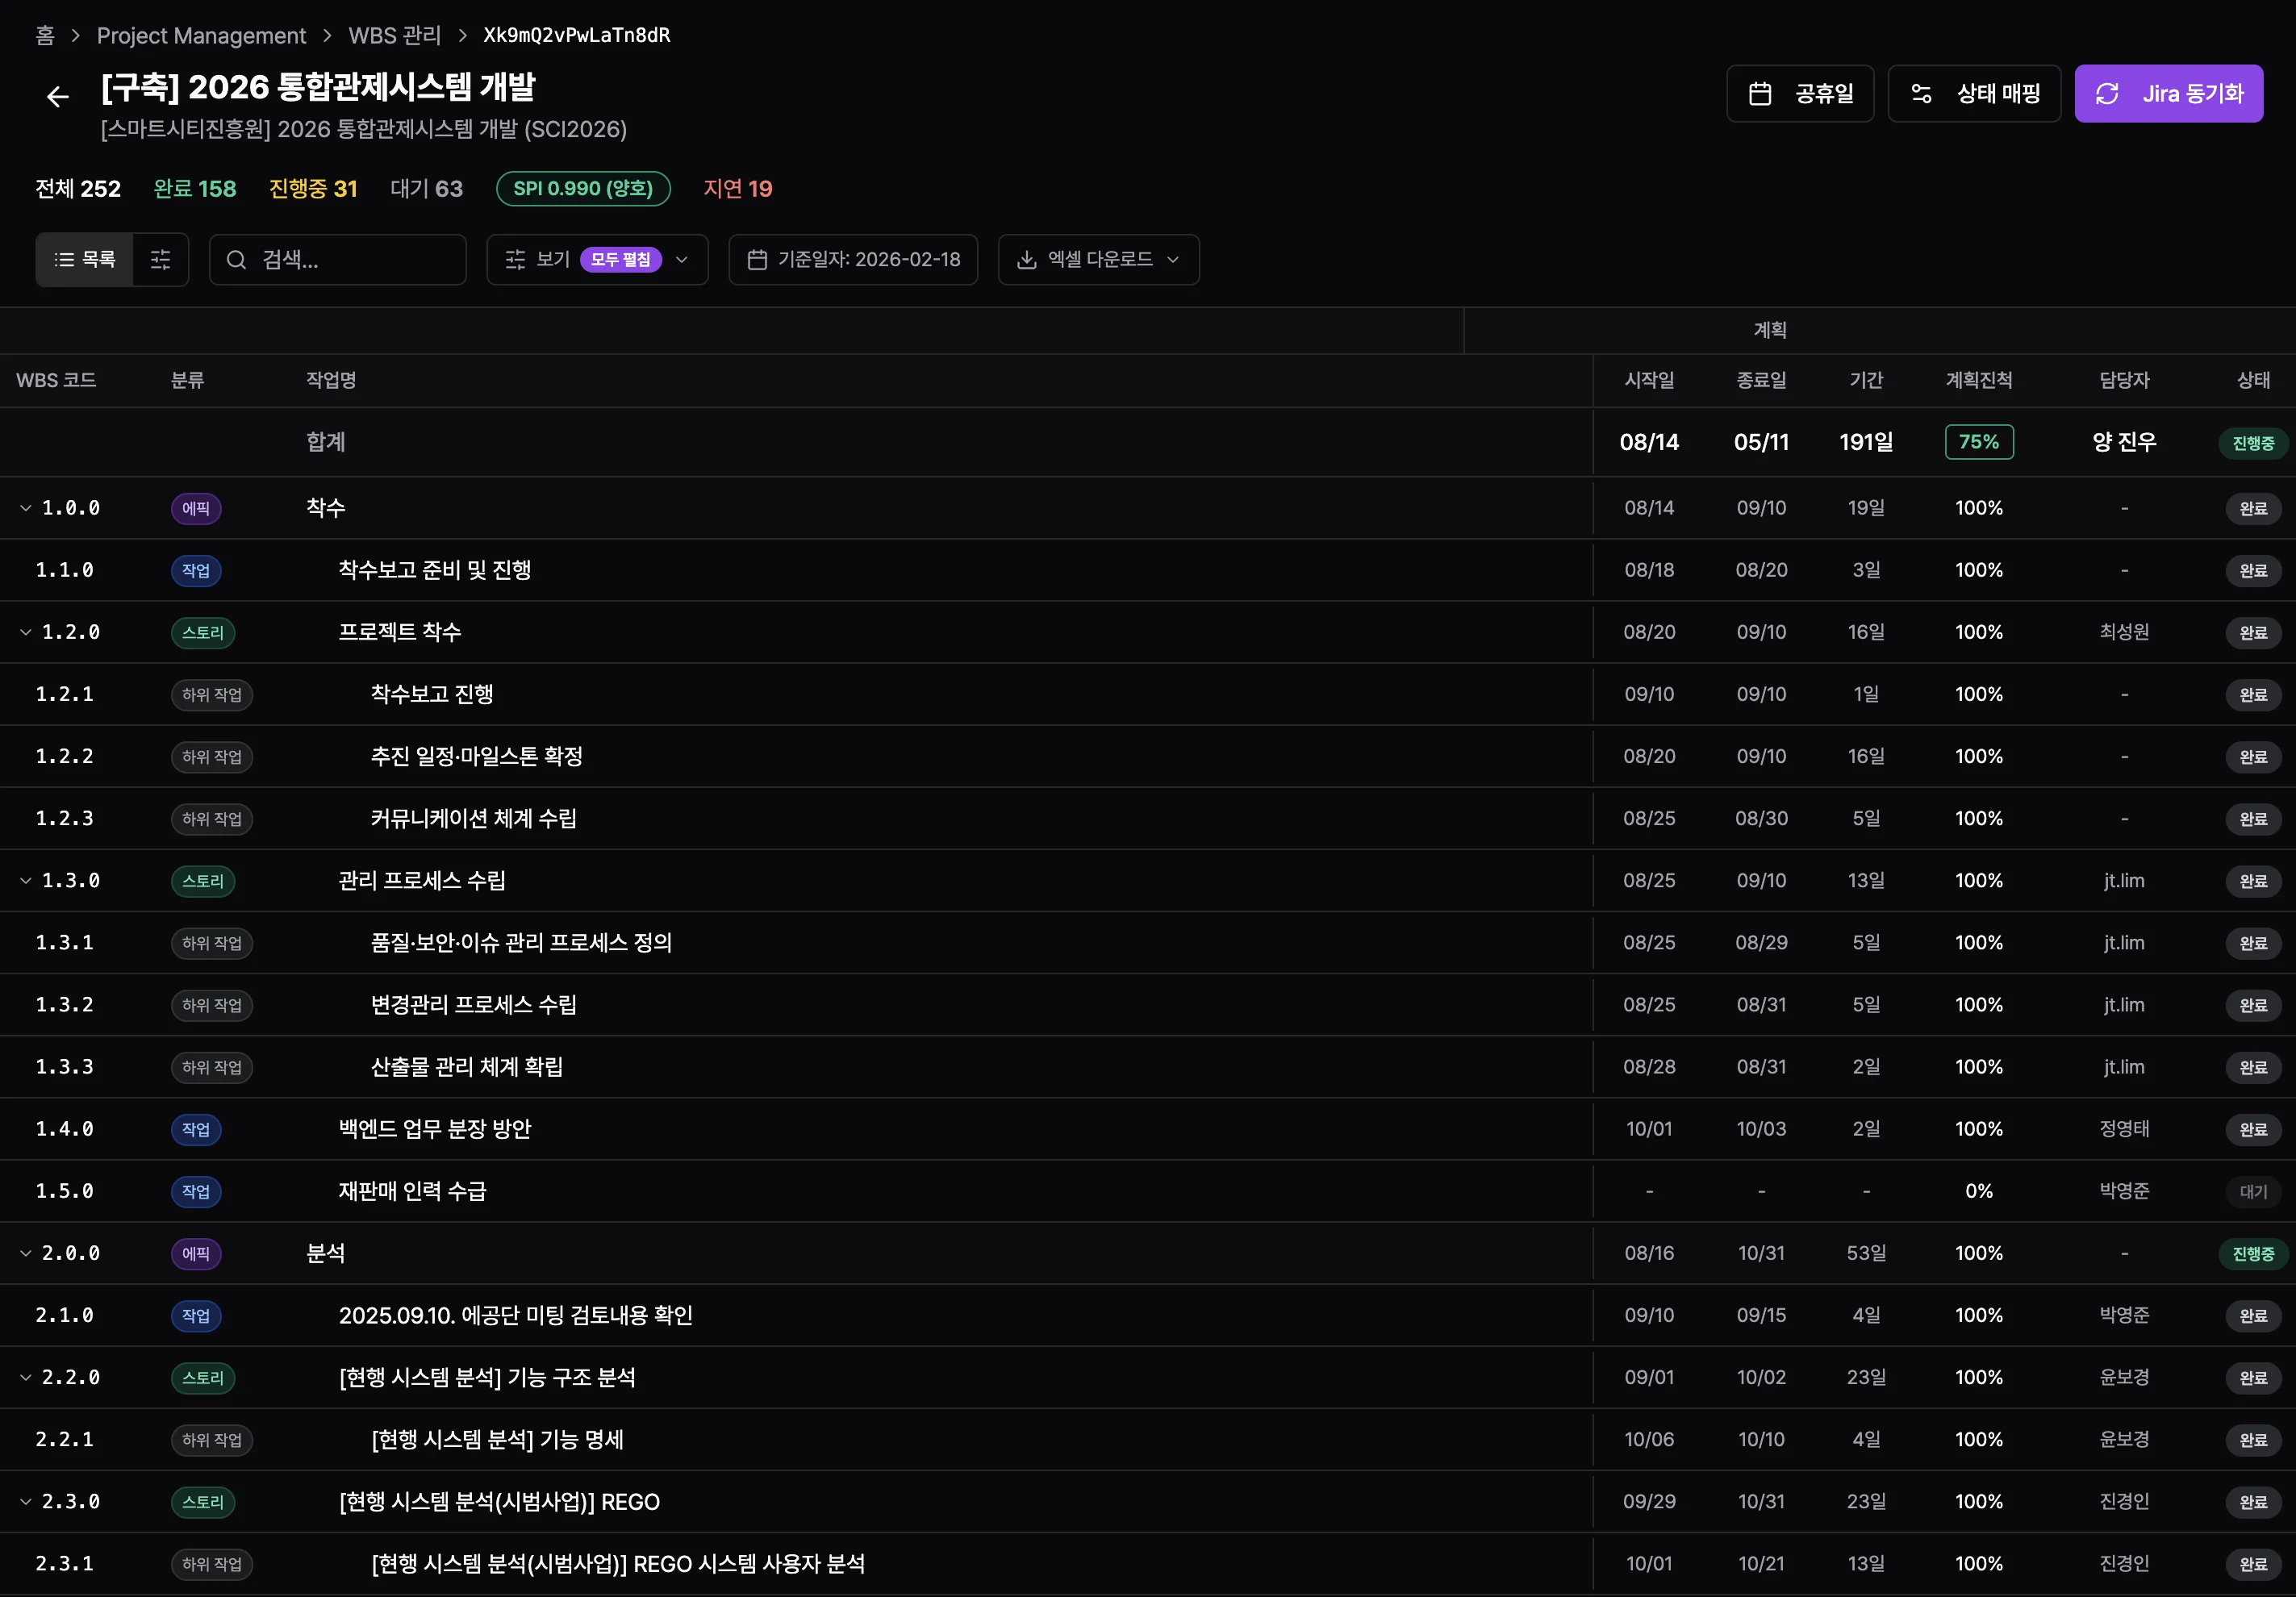Click the back arrow beside the project title

click(x=57, y=96)
